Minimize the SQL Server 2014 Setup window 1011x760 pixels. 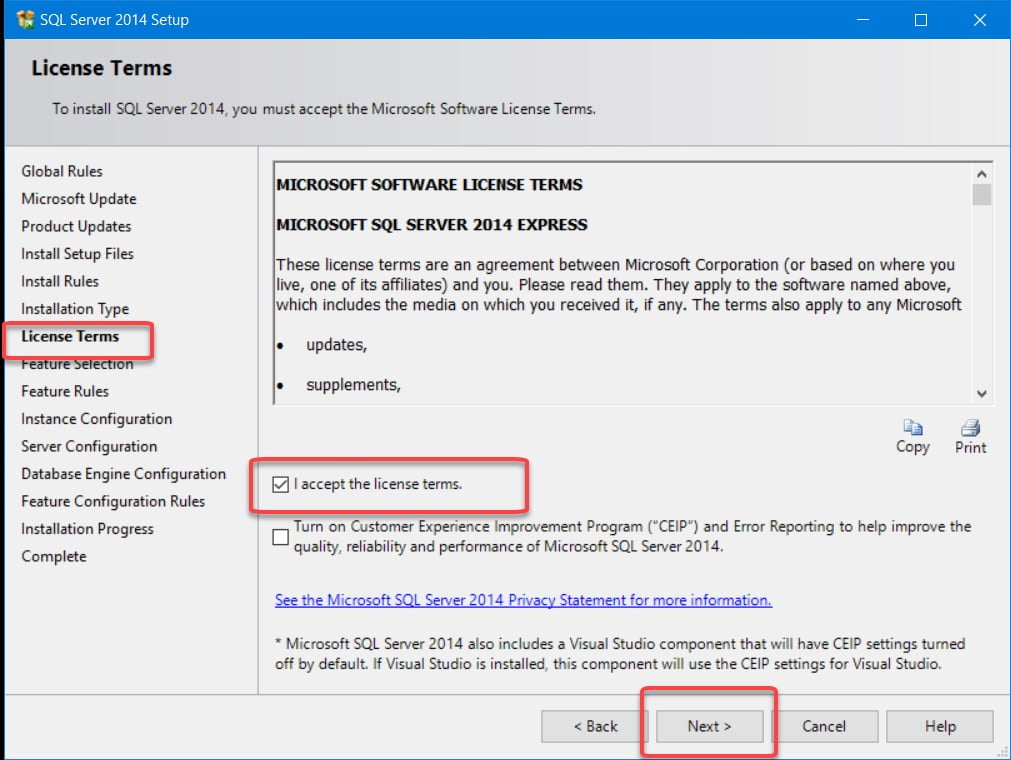(x=863, y=19)
